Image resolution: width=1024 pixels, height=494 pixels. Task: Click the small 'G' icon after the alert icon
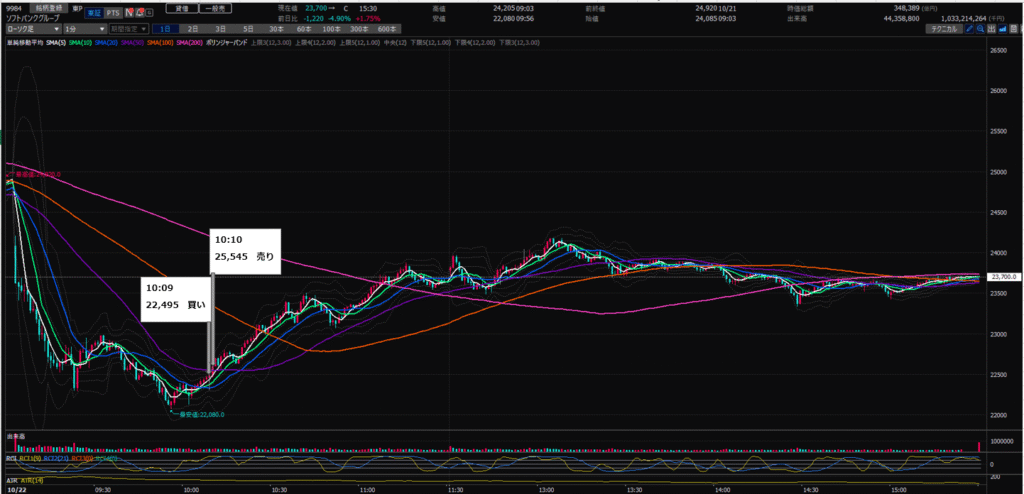coord(150,14)
